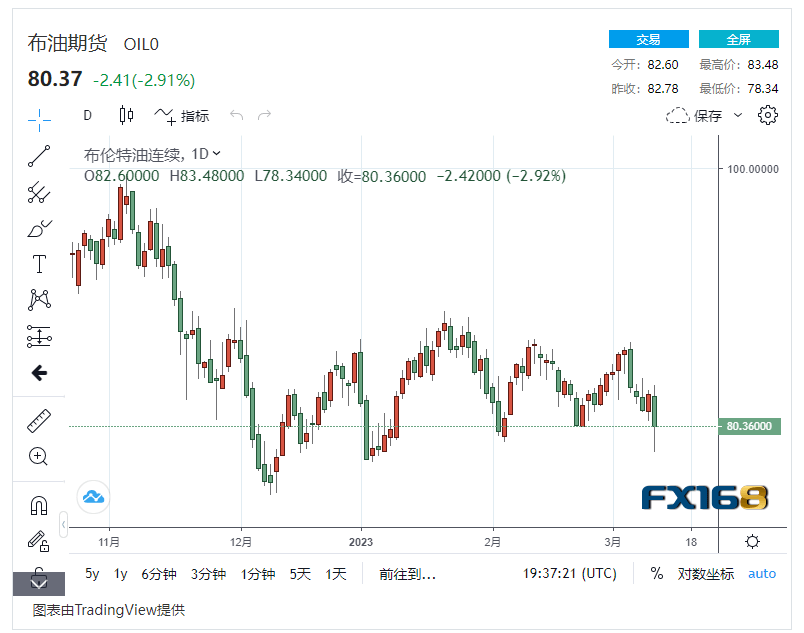
Task: Select the brush drawing tool
Action: pos(39,228)
